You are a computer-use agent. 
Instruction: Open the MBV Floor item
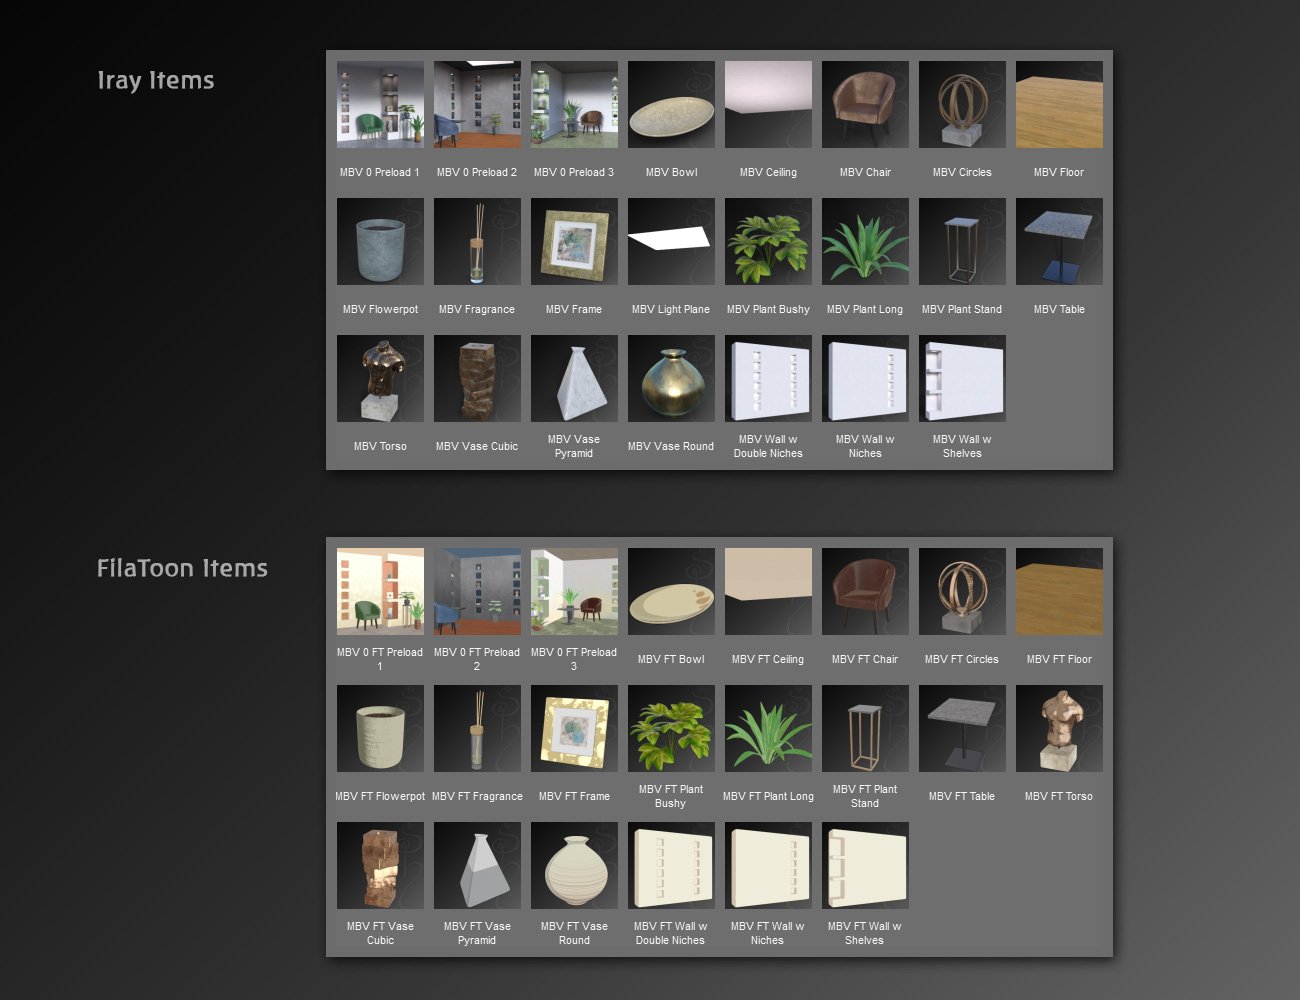(x=1059, y=104)
